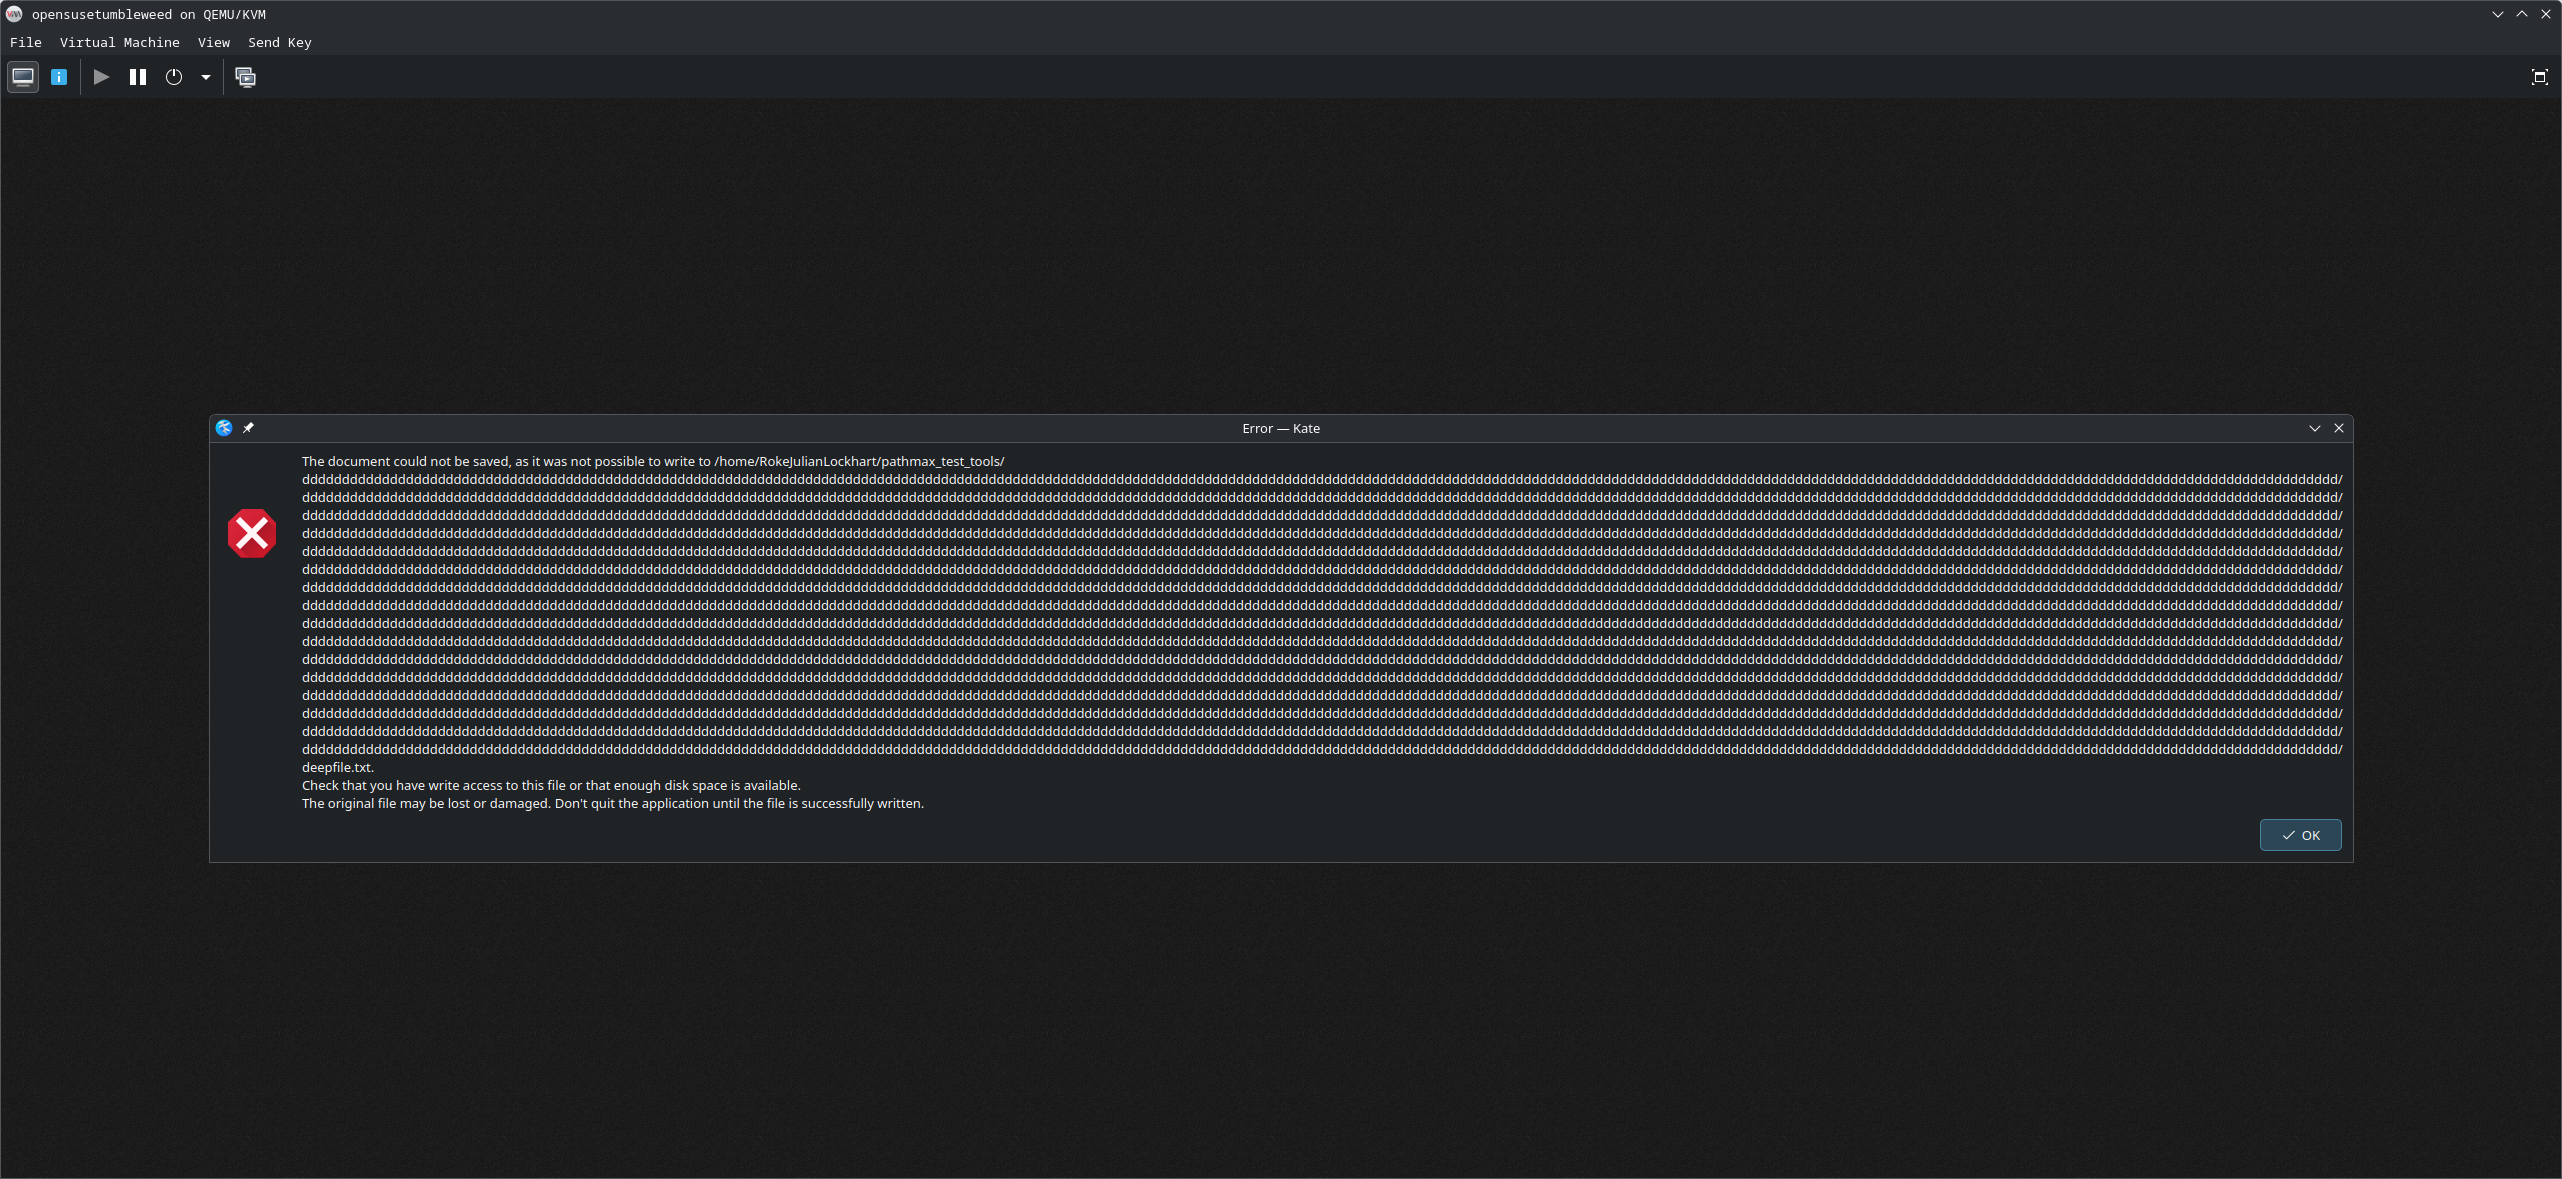
Task: Show virtual hardware details info icon
Action: click(x=59, y=77)
